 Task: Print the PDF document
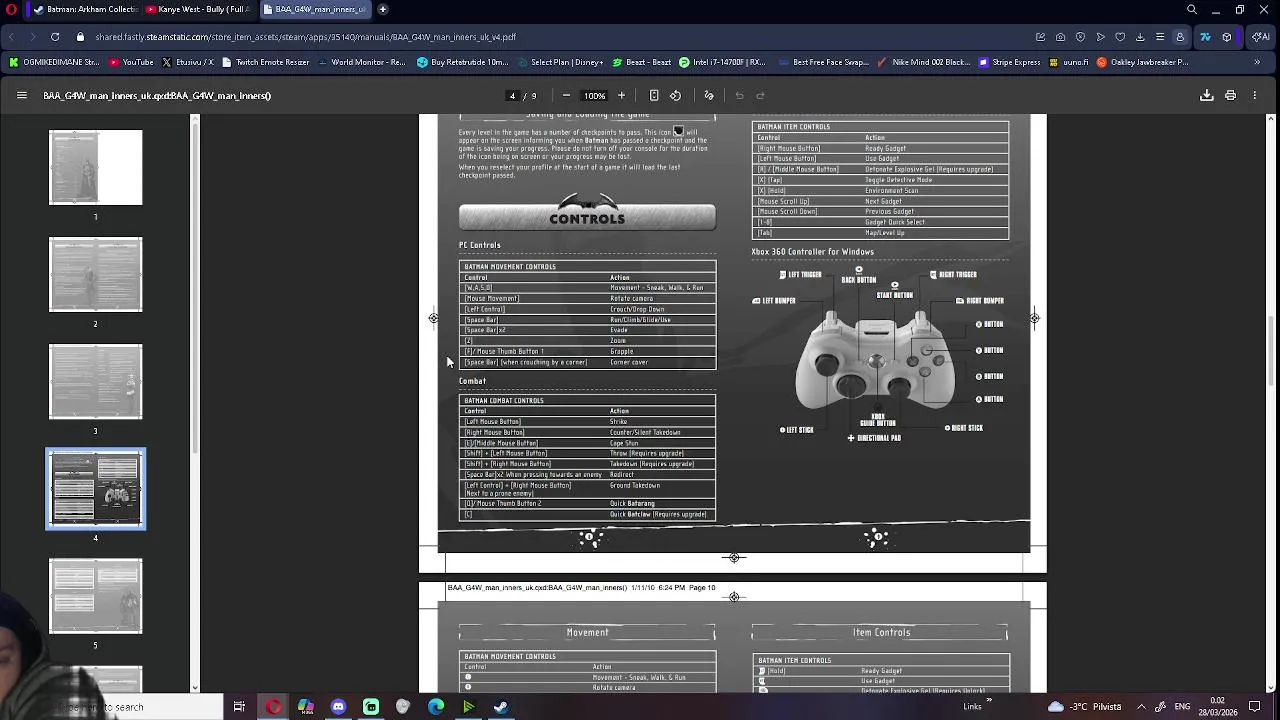(x=1230, y=95)
